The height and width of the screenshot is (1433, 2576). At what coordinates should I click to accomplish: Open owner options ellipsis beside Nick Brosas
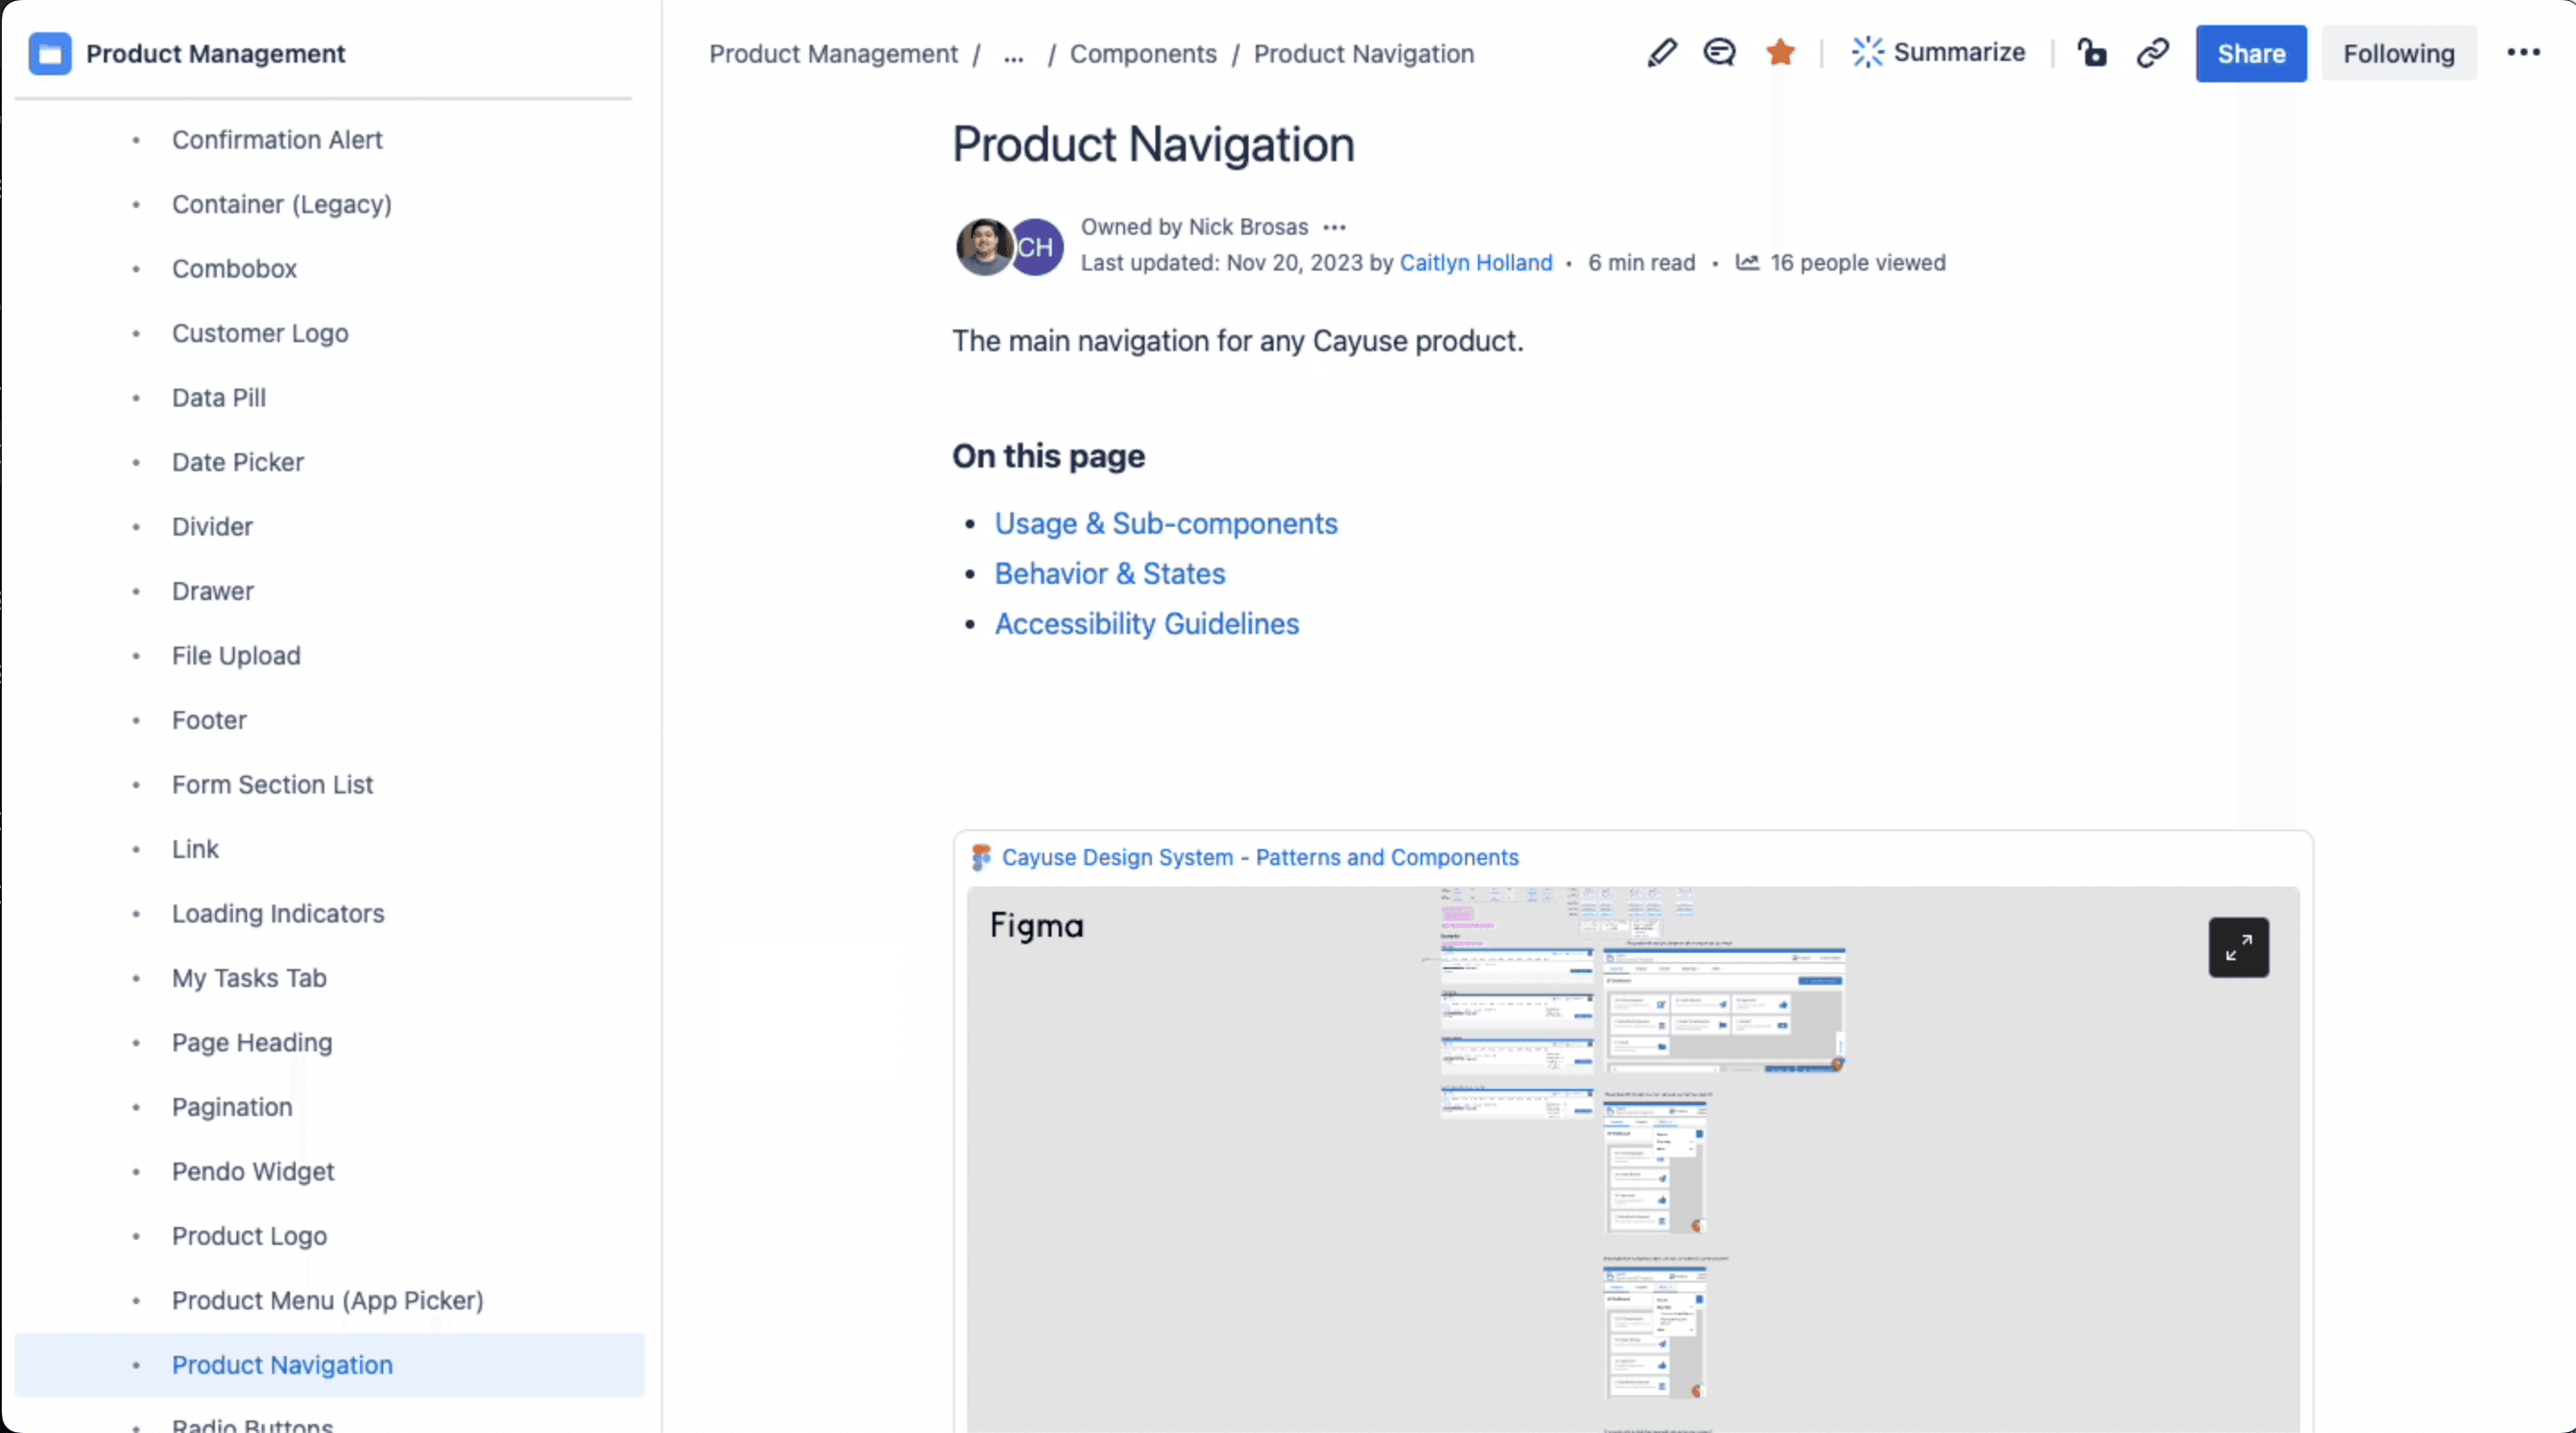1334,228
